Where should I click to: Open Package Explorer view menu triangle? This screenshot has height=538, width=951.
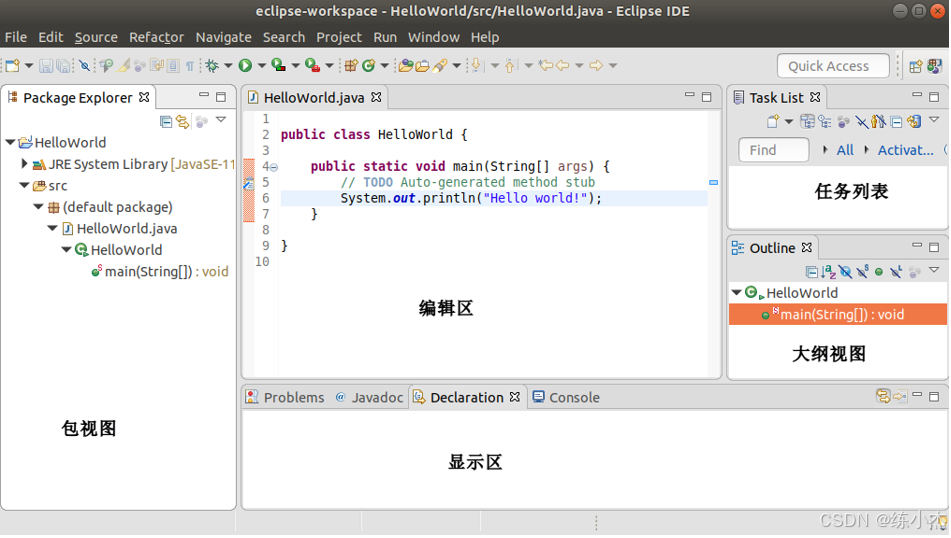click(x=221, y=120)
